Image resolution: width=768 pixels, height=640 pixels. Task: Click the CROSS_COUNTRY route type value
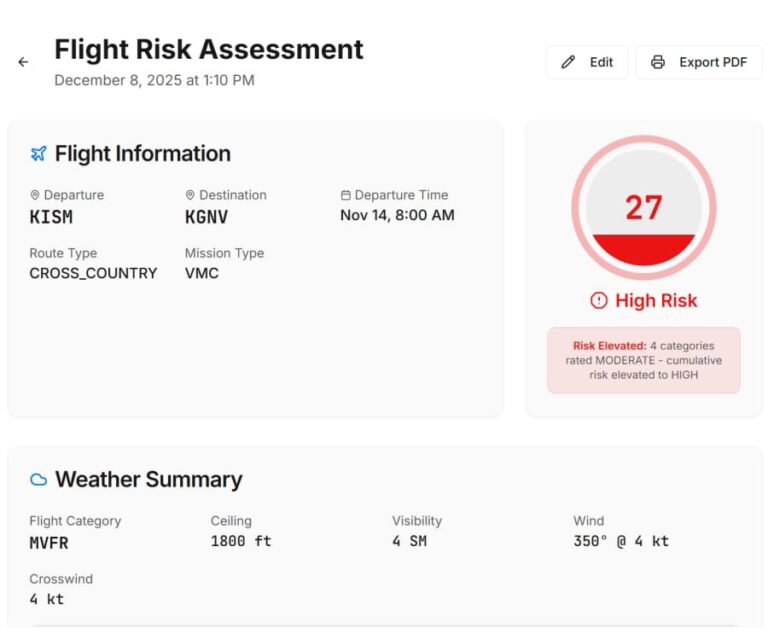pyautogui.click(x=93, y=273)
